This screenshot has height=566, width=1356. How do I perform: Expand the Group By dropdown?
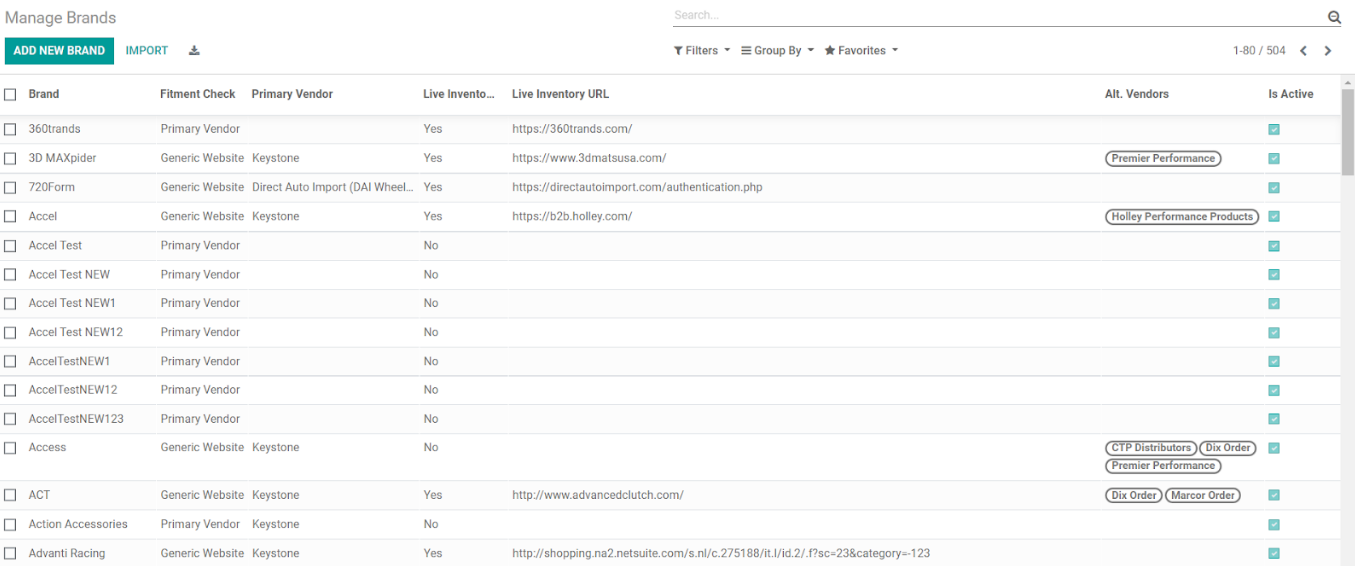778,51
